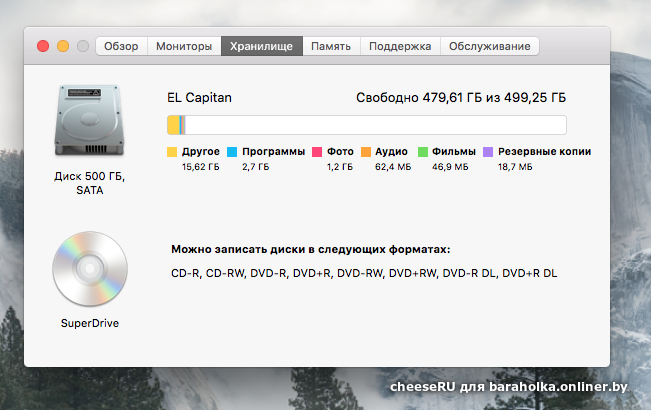Switch to the Обзор tab
651x410 pixels.
tap(121, 46)
